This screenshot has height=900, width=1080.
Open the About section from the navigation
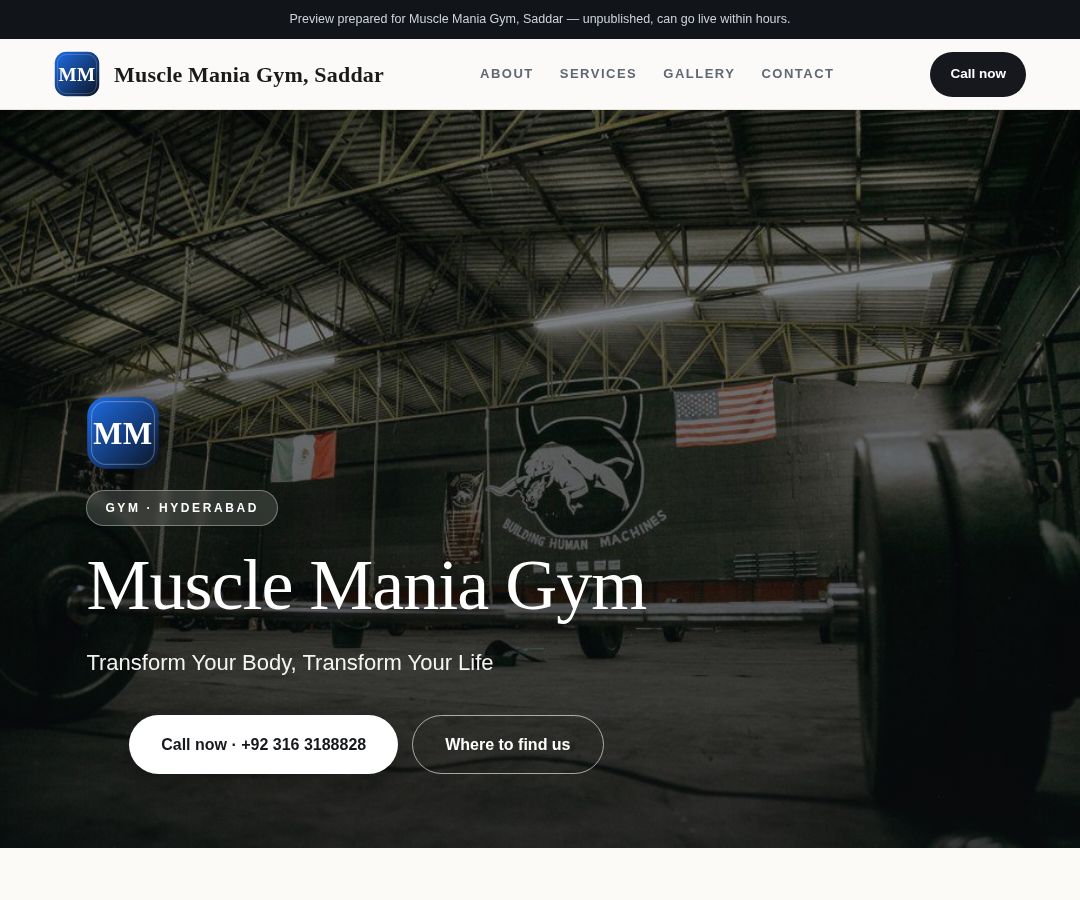(506, 74)
